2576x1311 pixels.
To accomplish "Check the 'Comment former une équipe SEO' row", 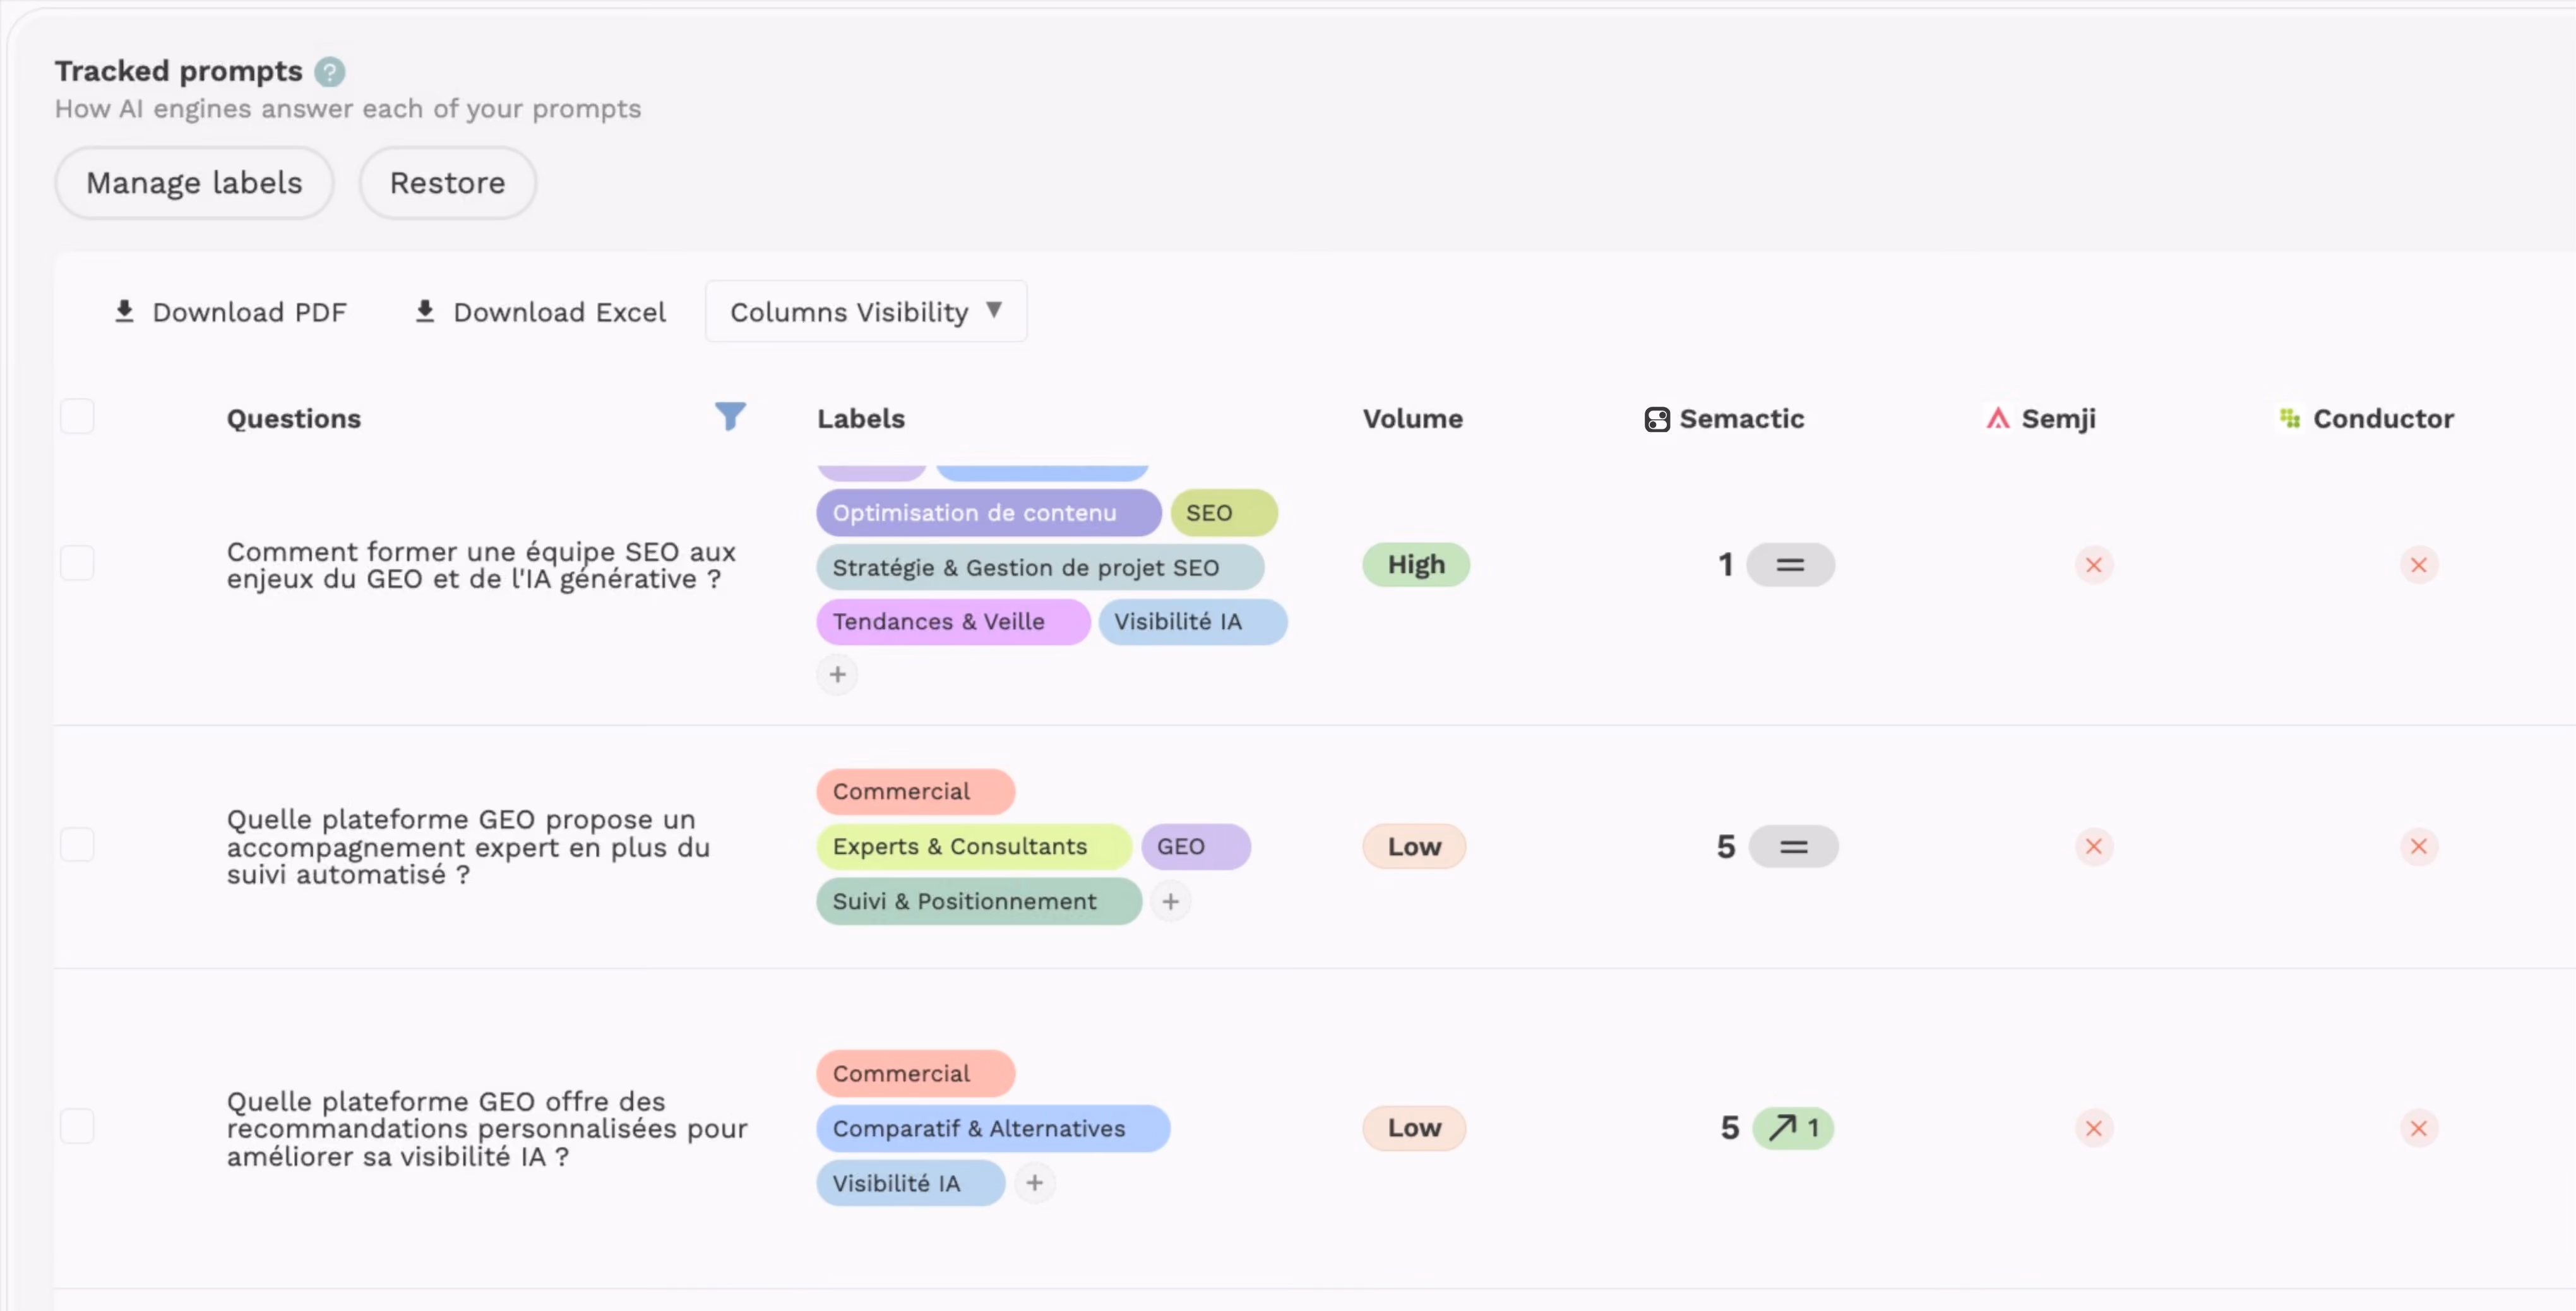I will click(77, 563).
